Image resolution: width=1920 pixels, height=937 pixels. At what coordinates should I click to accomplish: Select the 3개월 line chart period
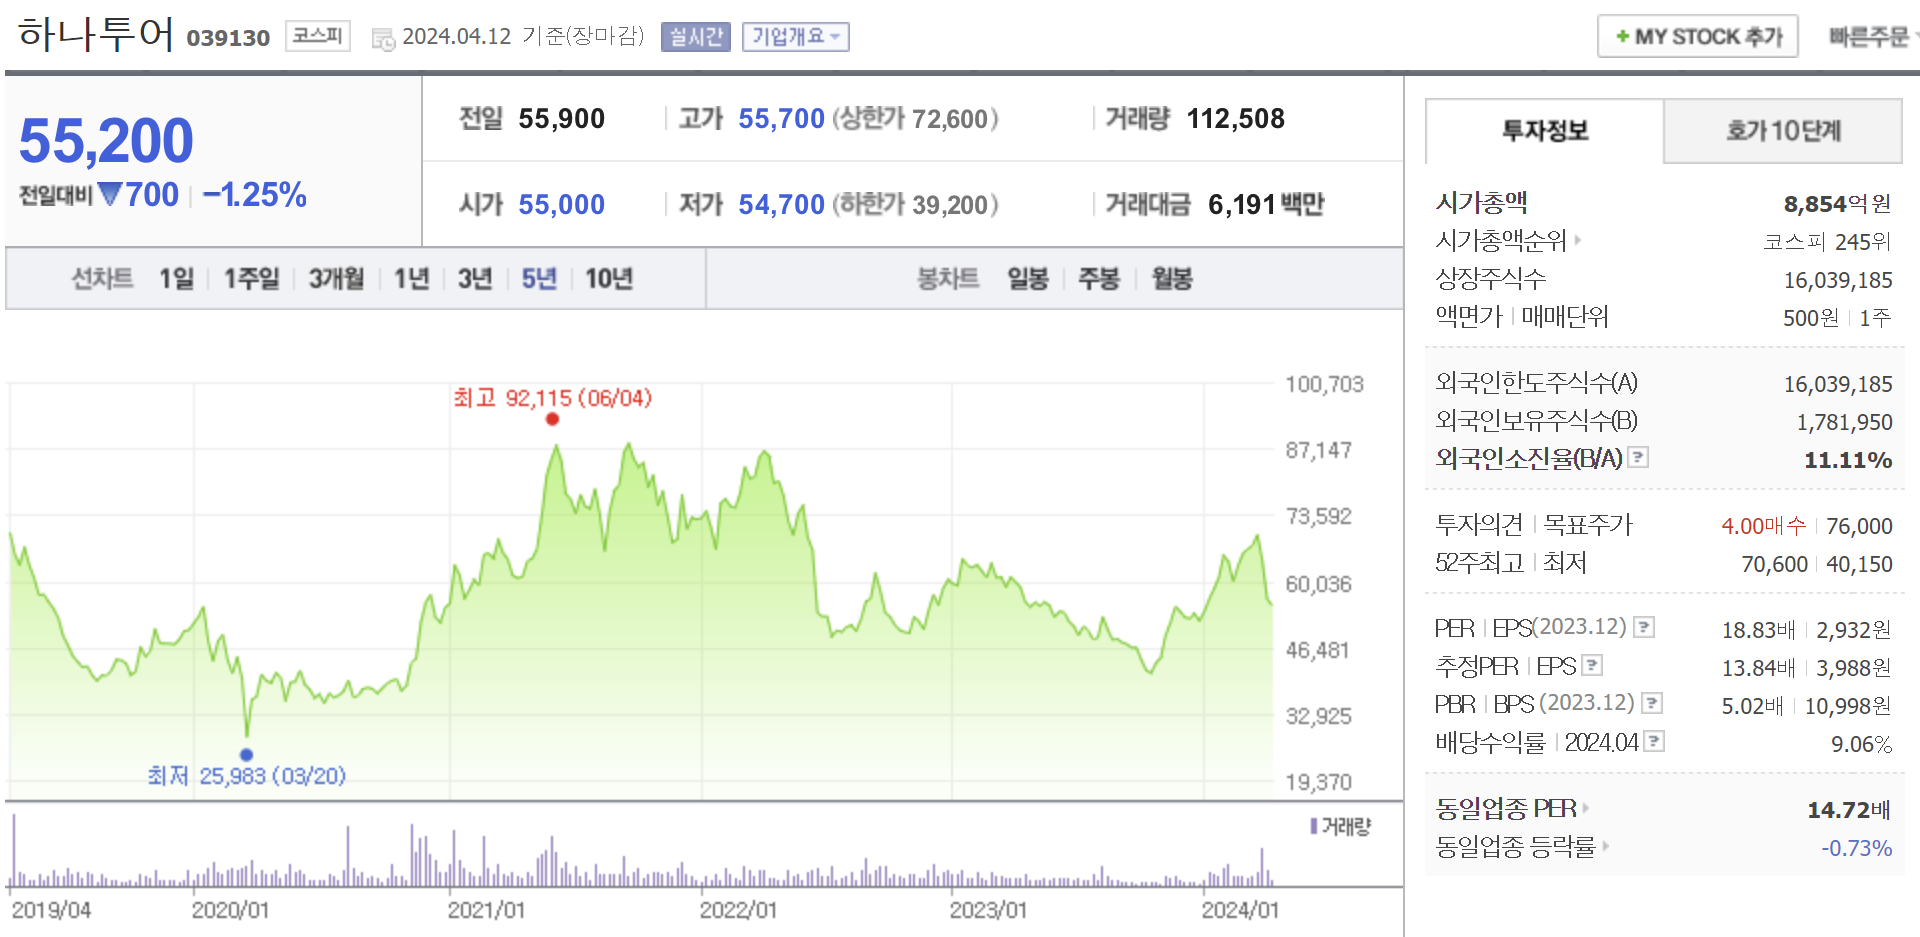[x=336, y=278]
